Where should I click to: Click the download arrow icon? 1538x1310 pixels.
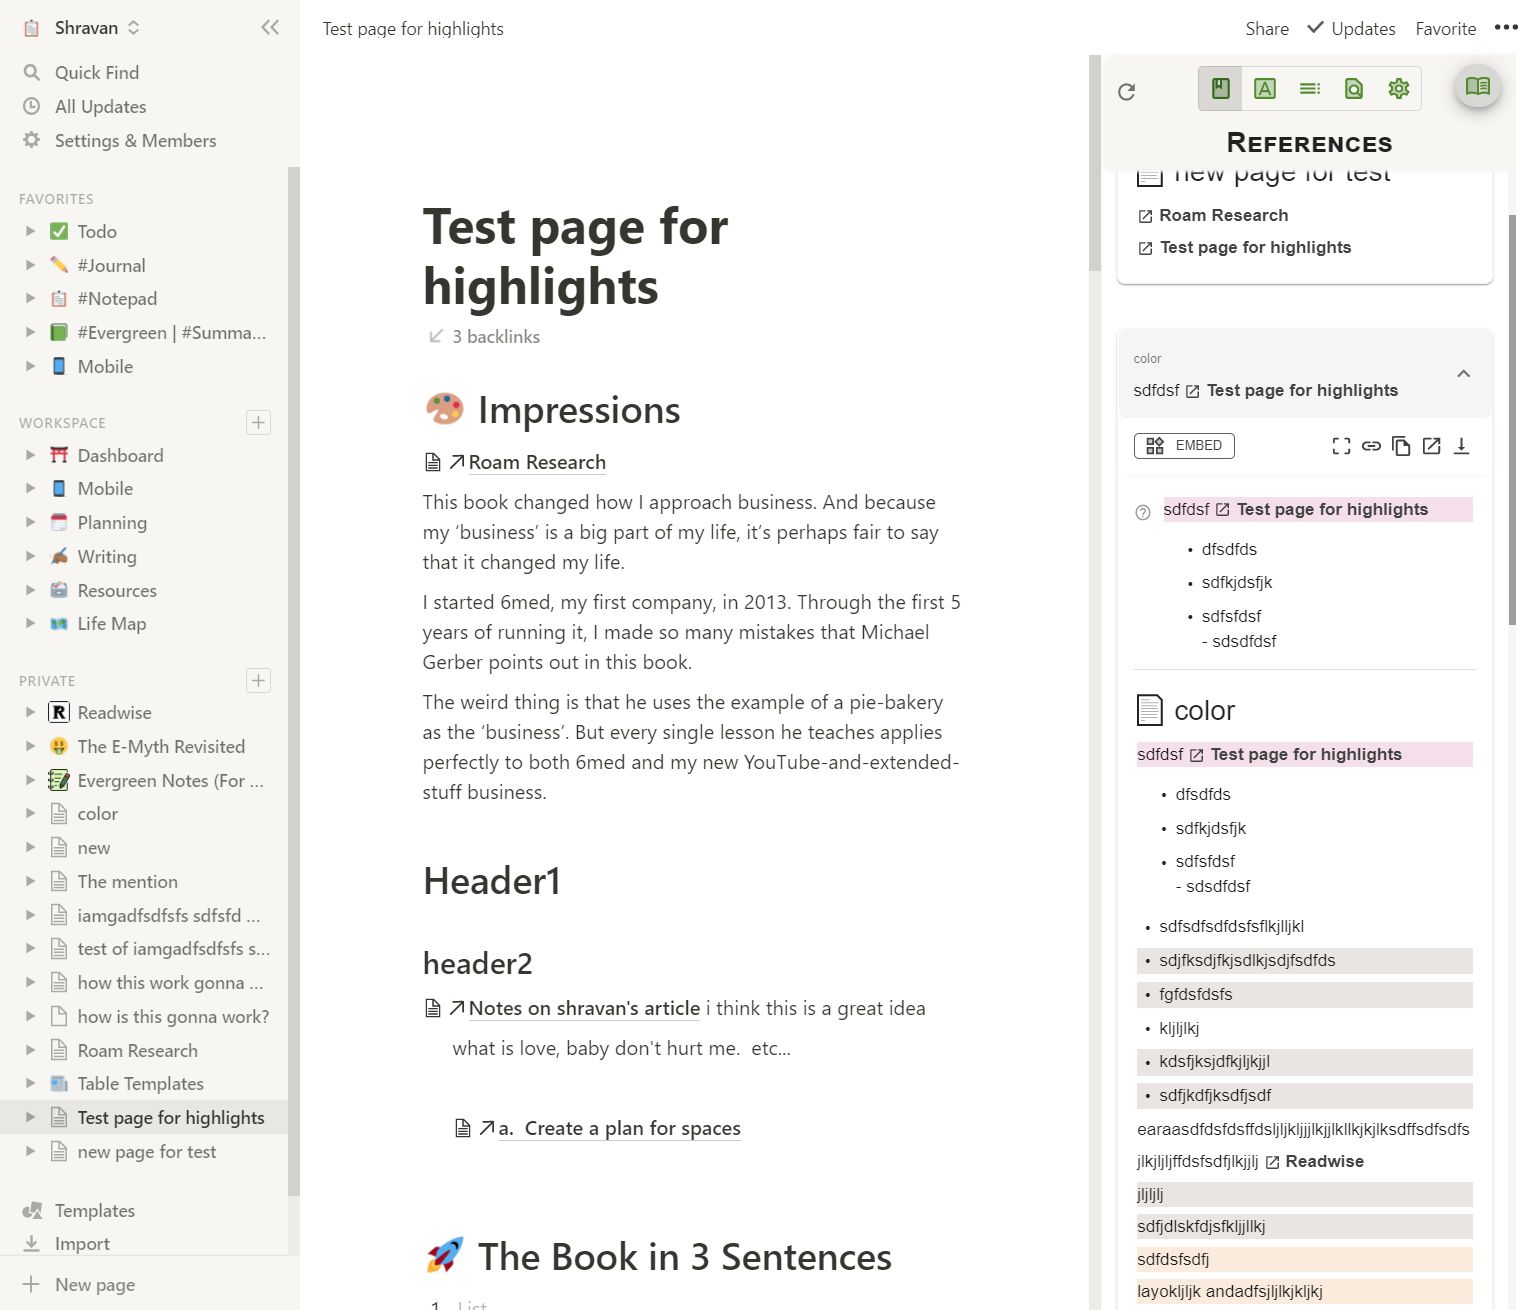coord(1461,446)
